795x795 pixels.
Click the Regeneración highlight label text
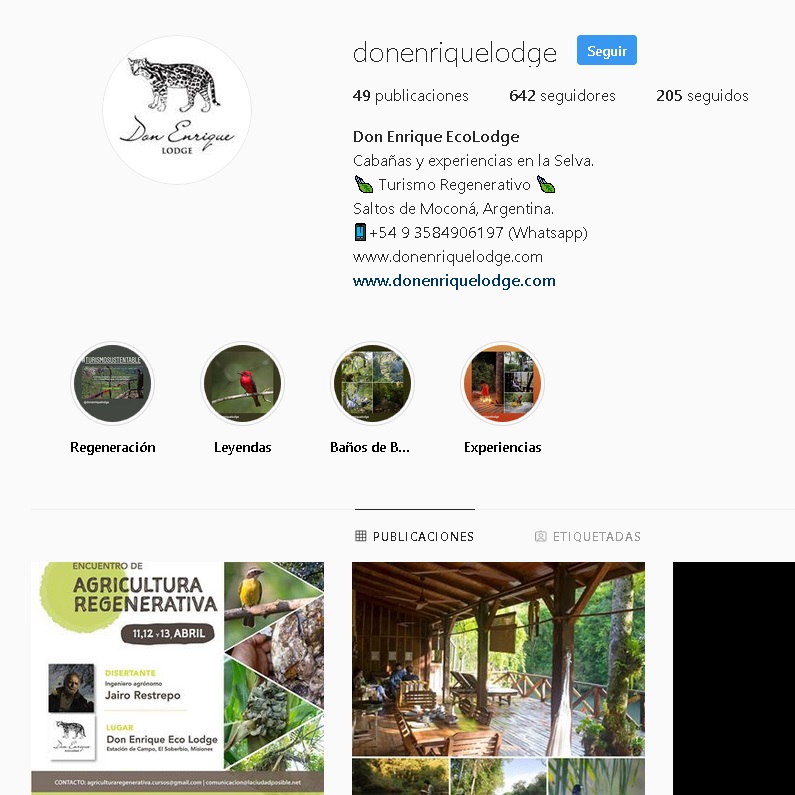[x=113, y=447]
